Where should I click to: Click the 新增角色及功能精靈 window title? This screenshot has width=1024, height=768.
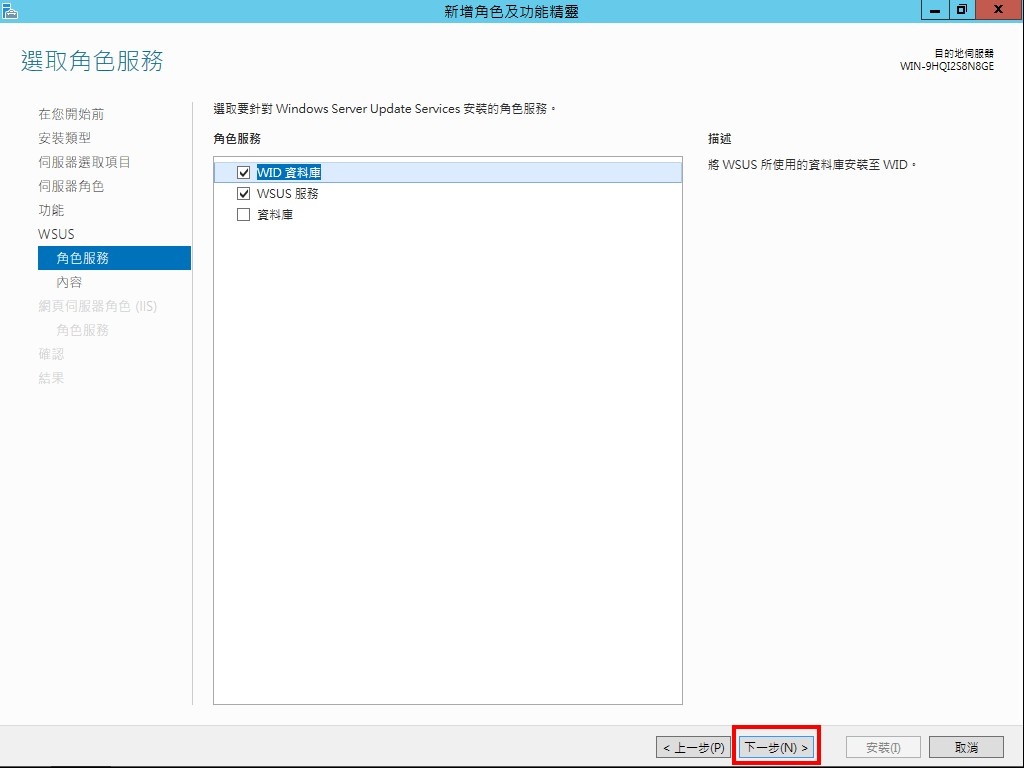coord(511,11)
